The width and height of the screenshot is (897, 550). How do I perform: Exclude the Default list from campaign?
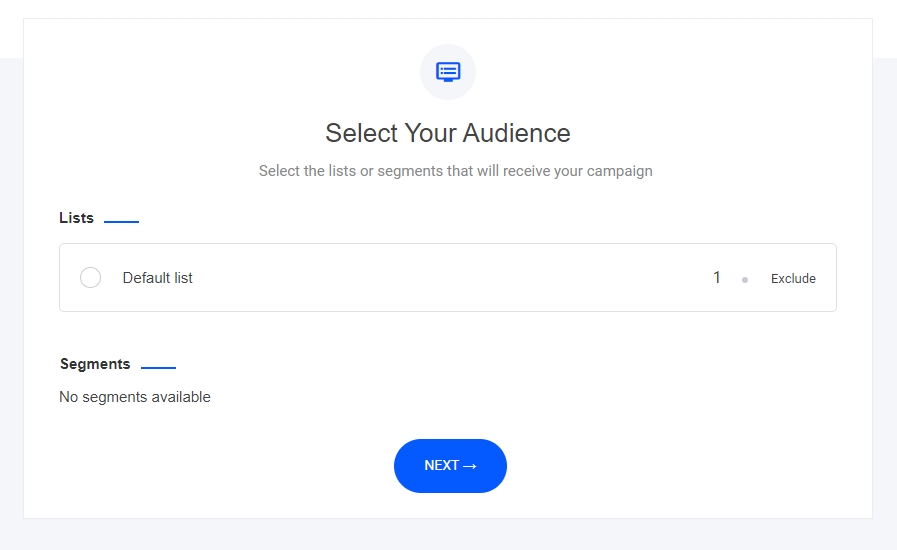pyautogui.click(x=793, y=279)
